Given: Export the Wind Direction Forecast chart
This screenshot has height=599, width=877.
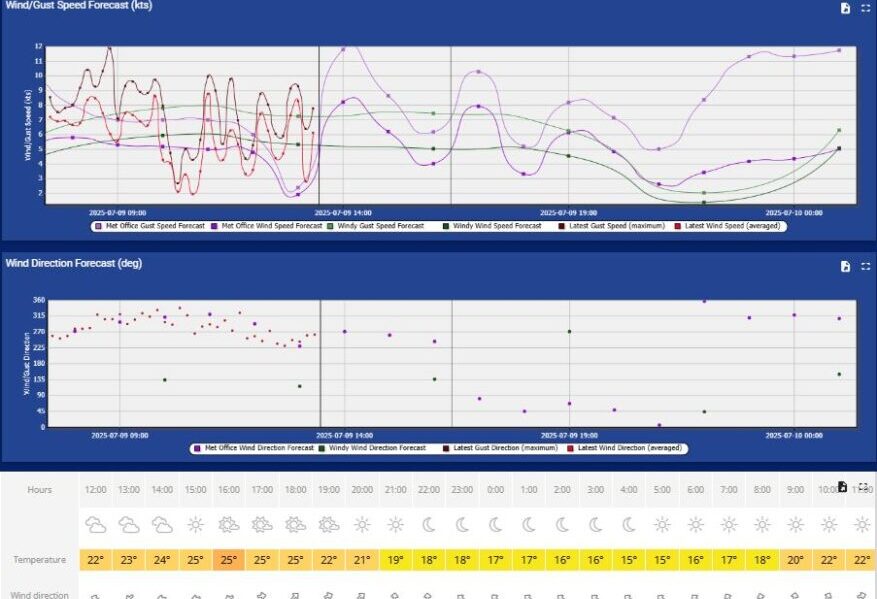Looking at the screenshot, I should pos(845,267).
